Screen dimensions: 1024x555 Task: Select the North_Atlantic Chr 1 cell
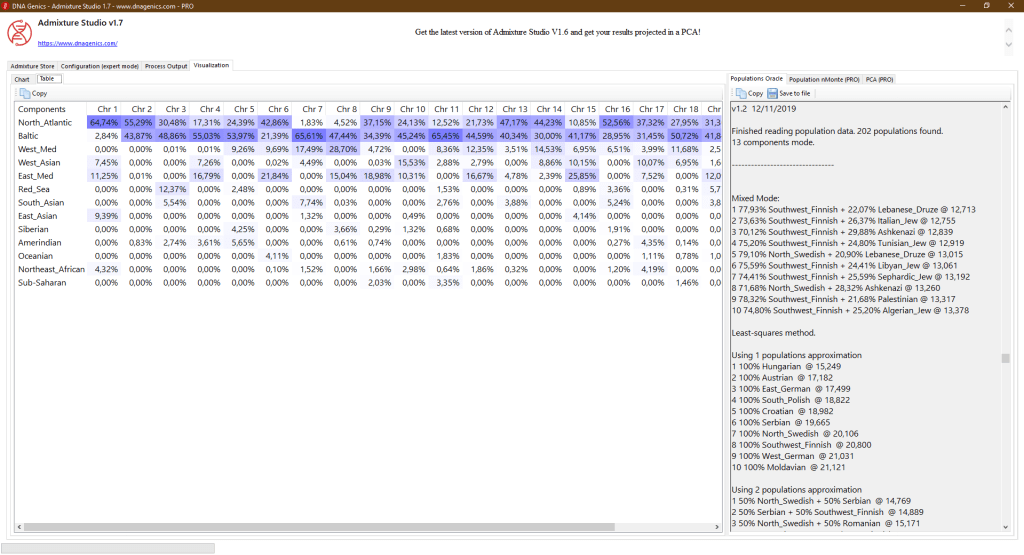pos(103,122)
